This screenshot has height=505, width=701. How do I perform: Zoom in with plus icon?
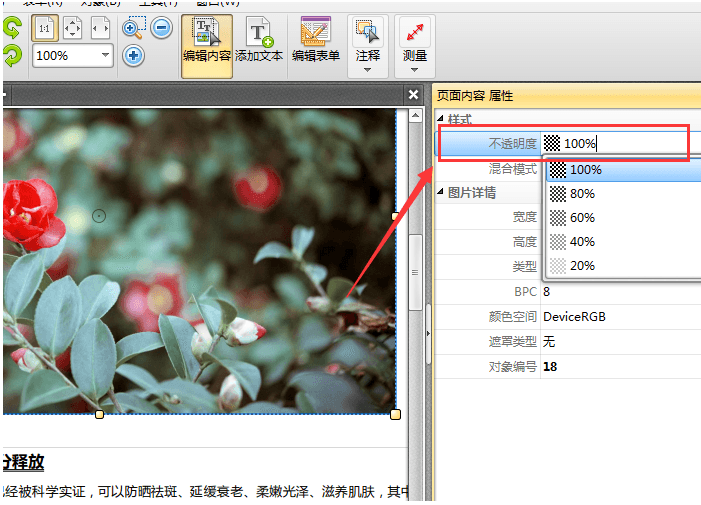point(133,55)
